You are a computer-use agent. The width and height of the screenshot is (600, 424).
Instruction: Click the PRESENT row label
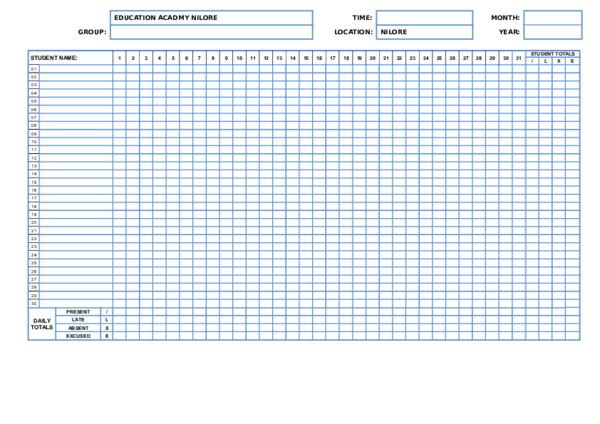click(x=78, y=312)
